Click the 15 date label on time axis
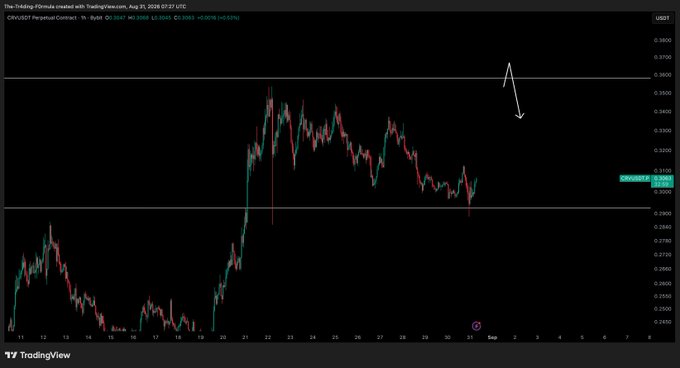Screen dimensions: 680x368 111,337
